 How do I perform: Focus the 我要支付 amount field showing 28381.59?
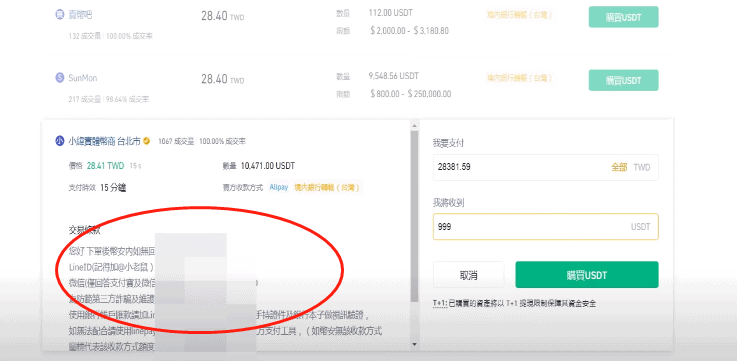point(546,167)
